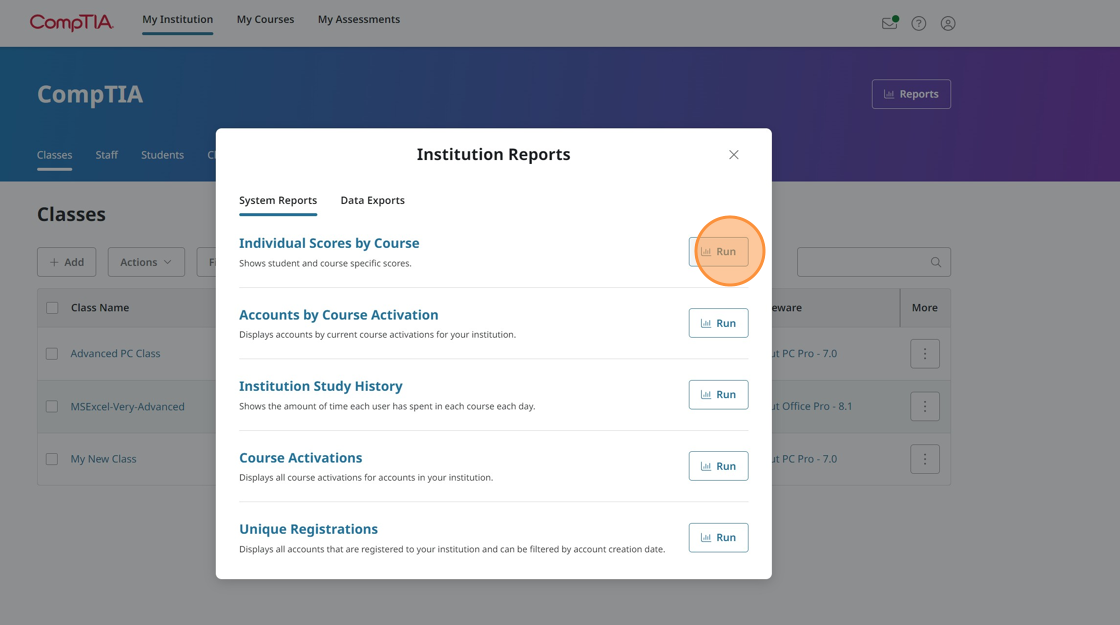Check the My New Class checkbox
1120x625 pixels.
(51, 458)
